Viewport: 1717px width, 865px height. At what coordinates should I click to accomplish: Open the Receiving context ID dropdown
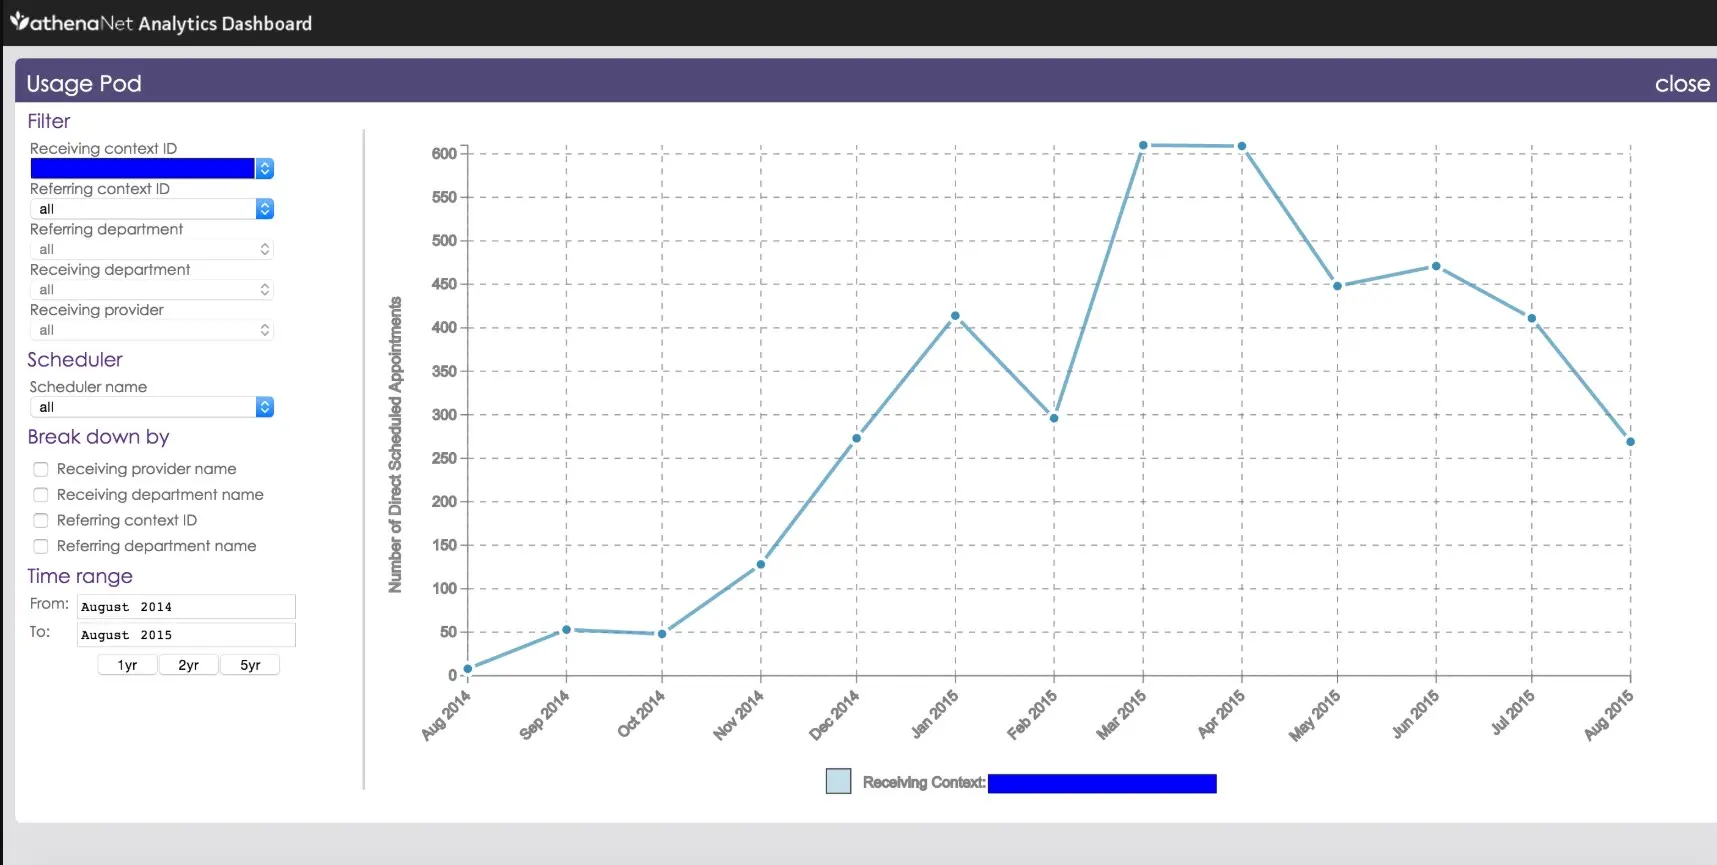[x=152, y=169]
